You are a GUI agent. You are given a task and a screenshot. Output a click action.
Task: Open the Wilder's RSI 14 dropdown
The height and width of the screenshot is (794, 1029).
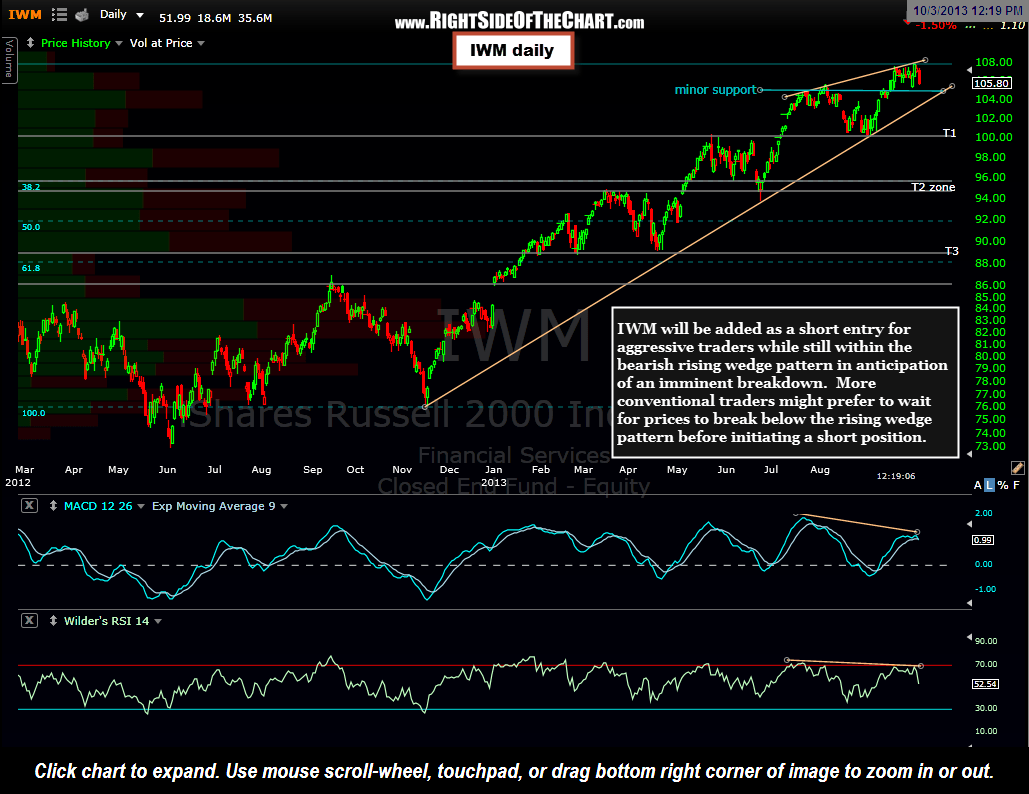pyautogui.click(x=158, y=621)
